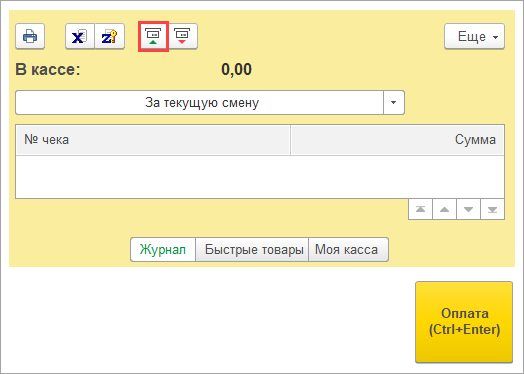Jump to last receipt in list
Image resolution: width=524 pixels, height=374 pixels.
(x=492, y=210)
